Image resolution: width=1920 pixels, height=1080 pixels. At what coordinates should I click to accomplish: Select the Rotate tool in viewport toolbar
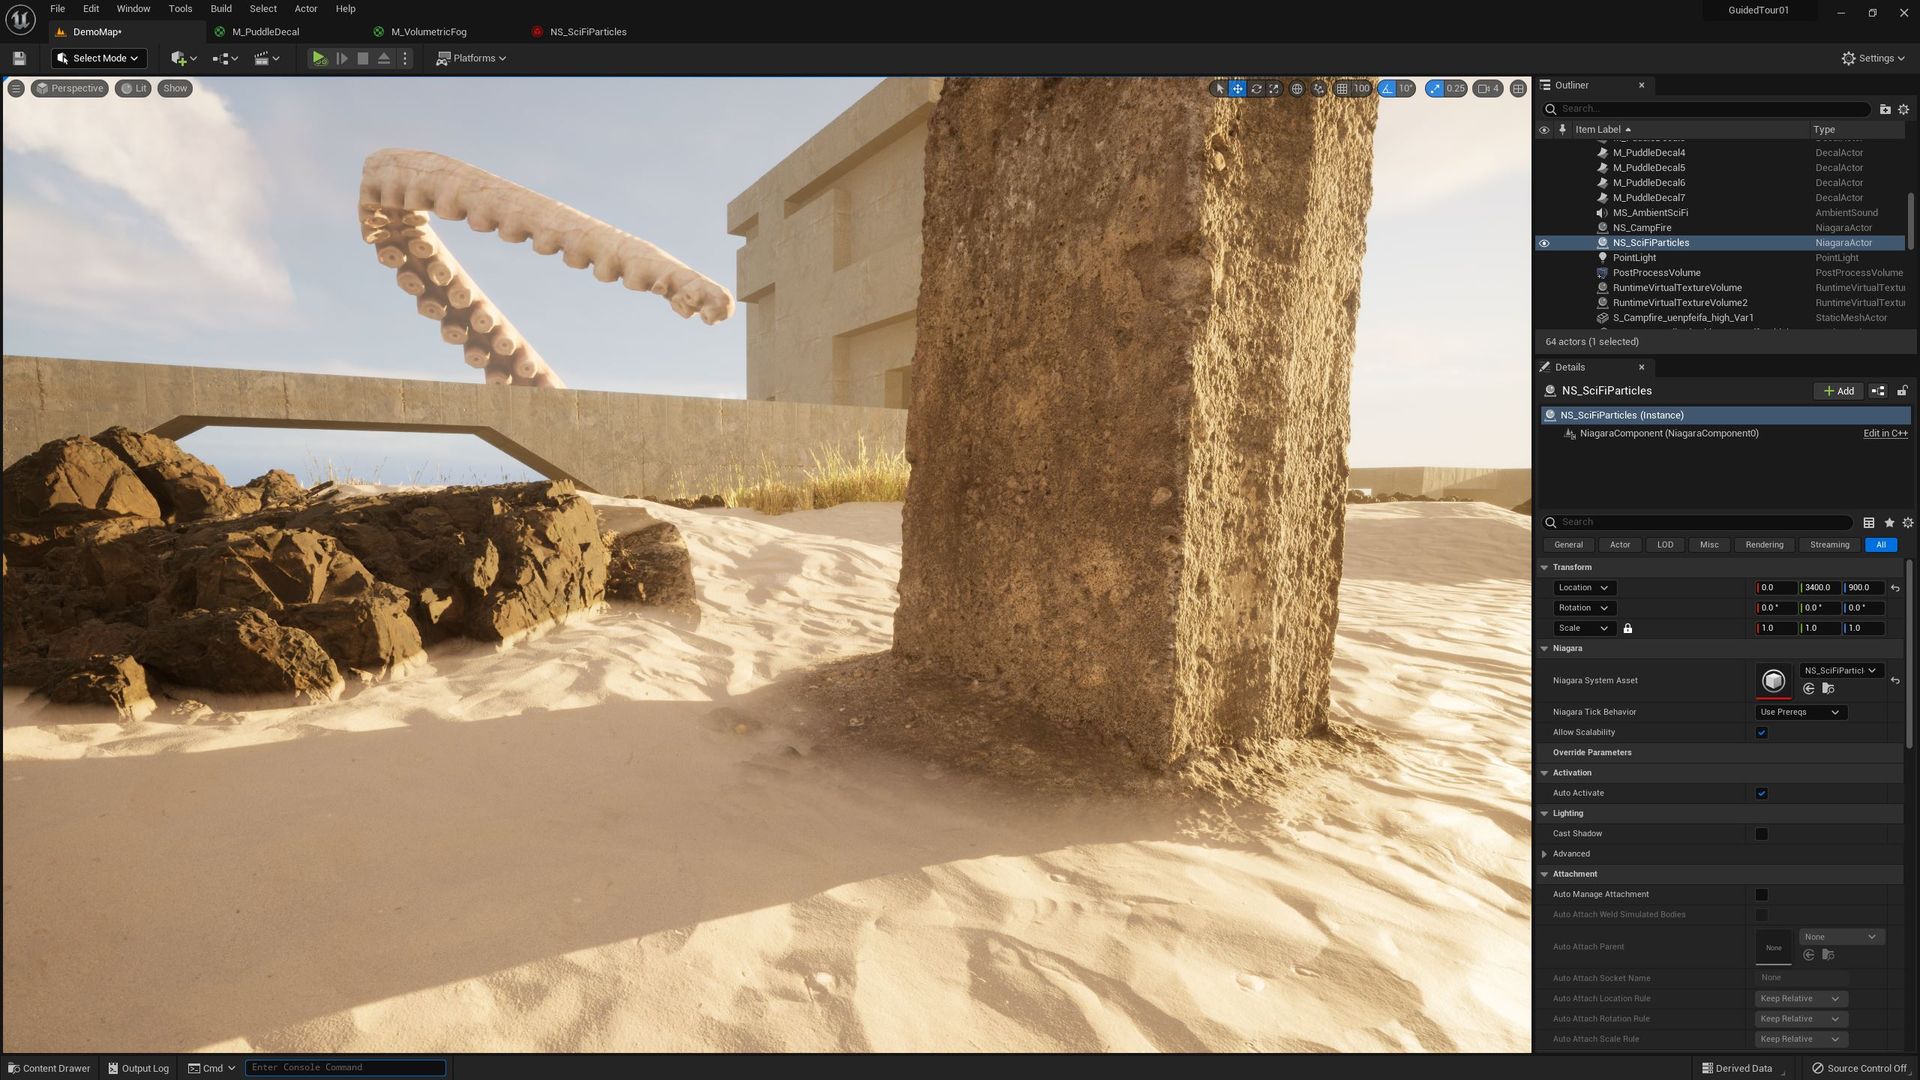1256,88
